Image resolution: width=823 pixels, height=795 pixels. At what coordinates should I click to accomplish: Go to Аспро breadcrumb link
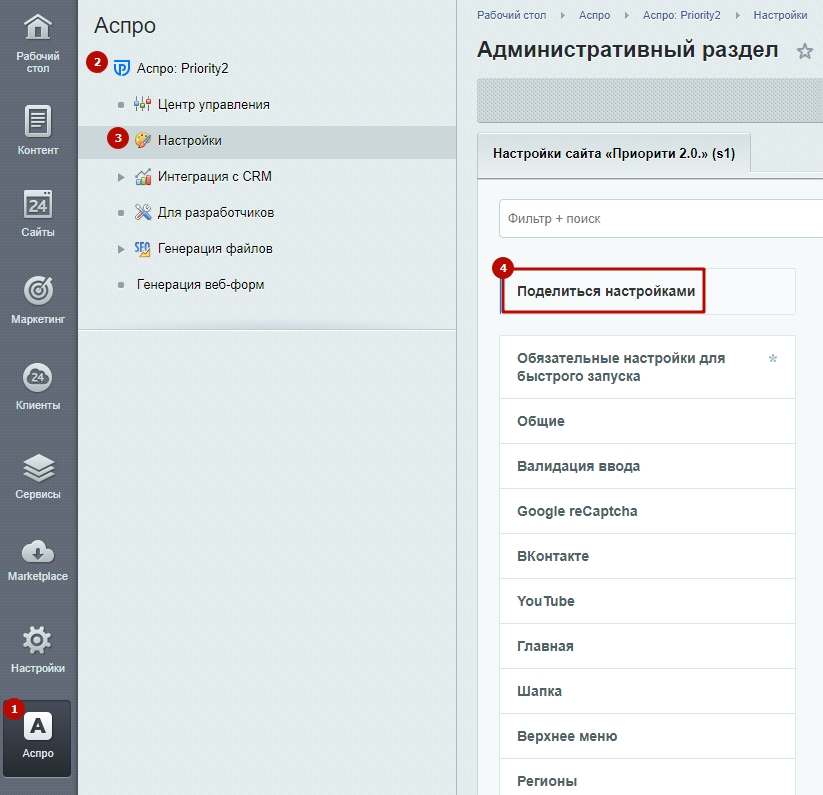point(594,15)
